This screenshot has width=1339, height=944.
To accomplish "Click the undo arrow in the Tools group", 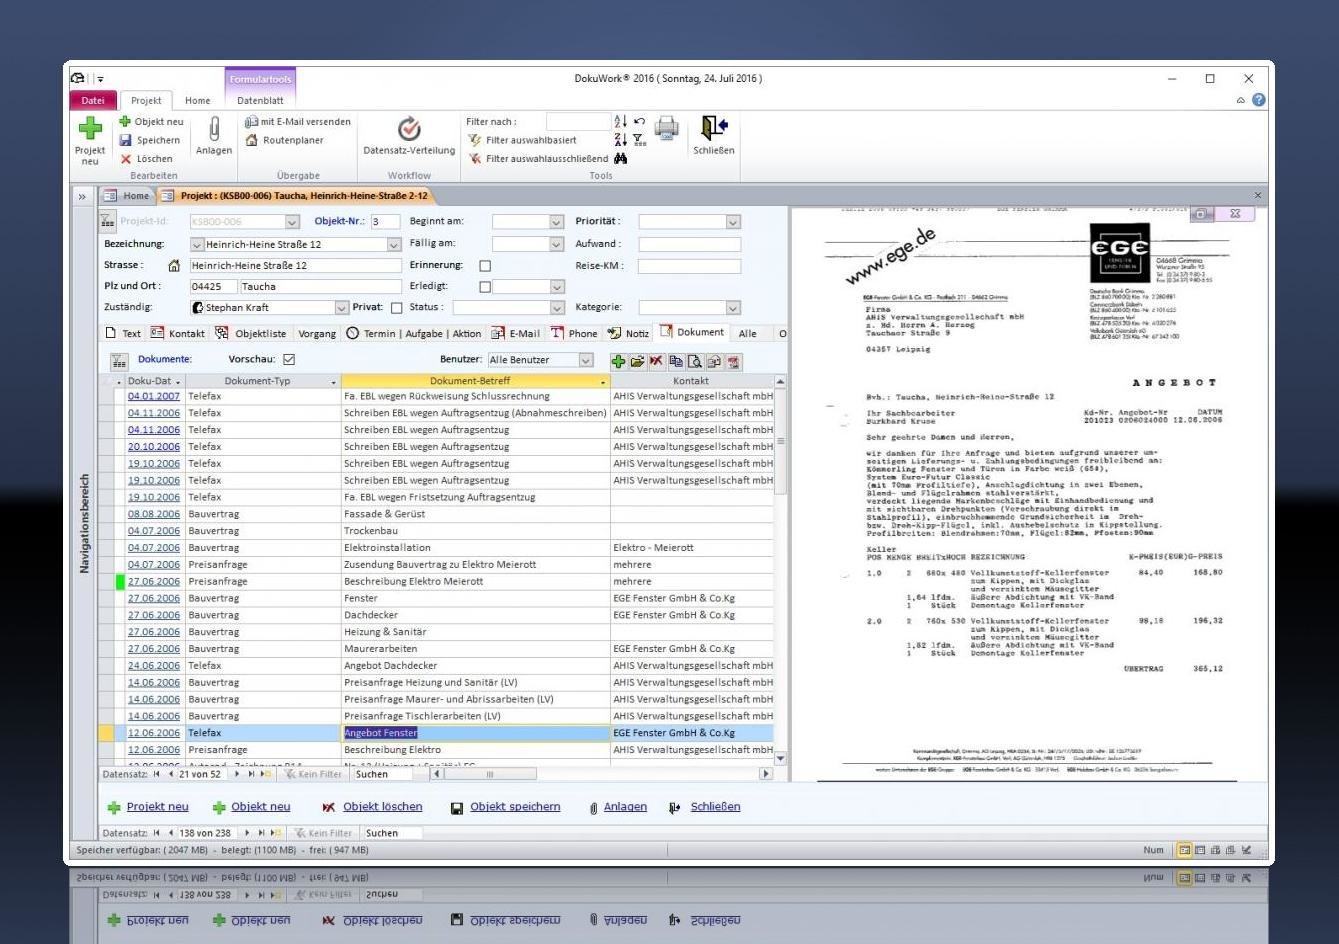I will click(x=639, y=122).
